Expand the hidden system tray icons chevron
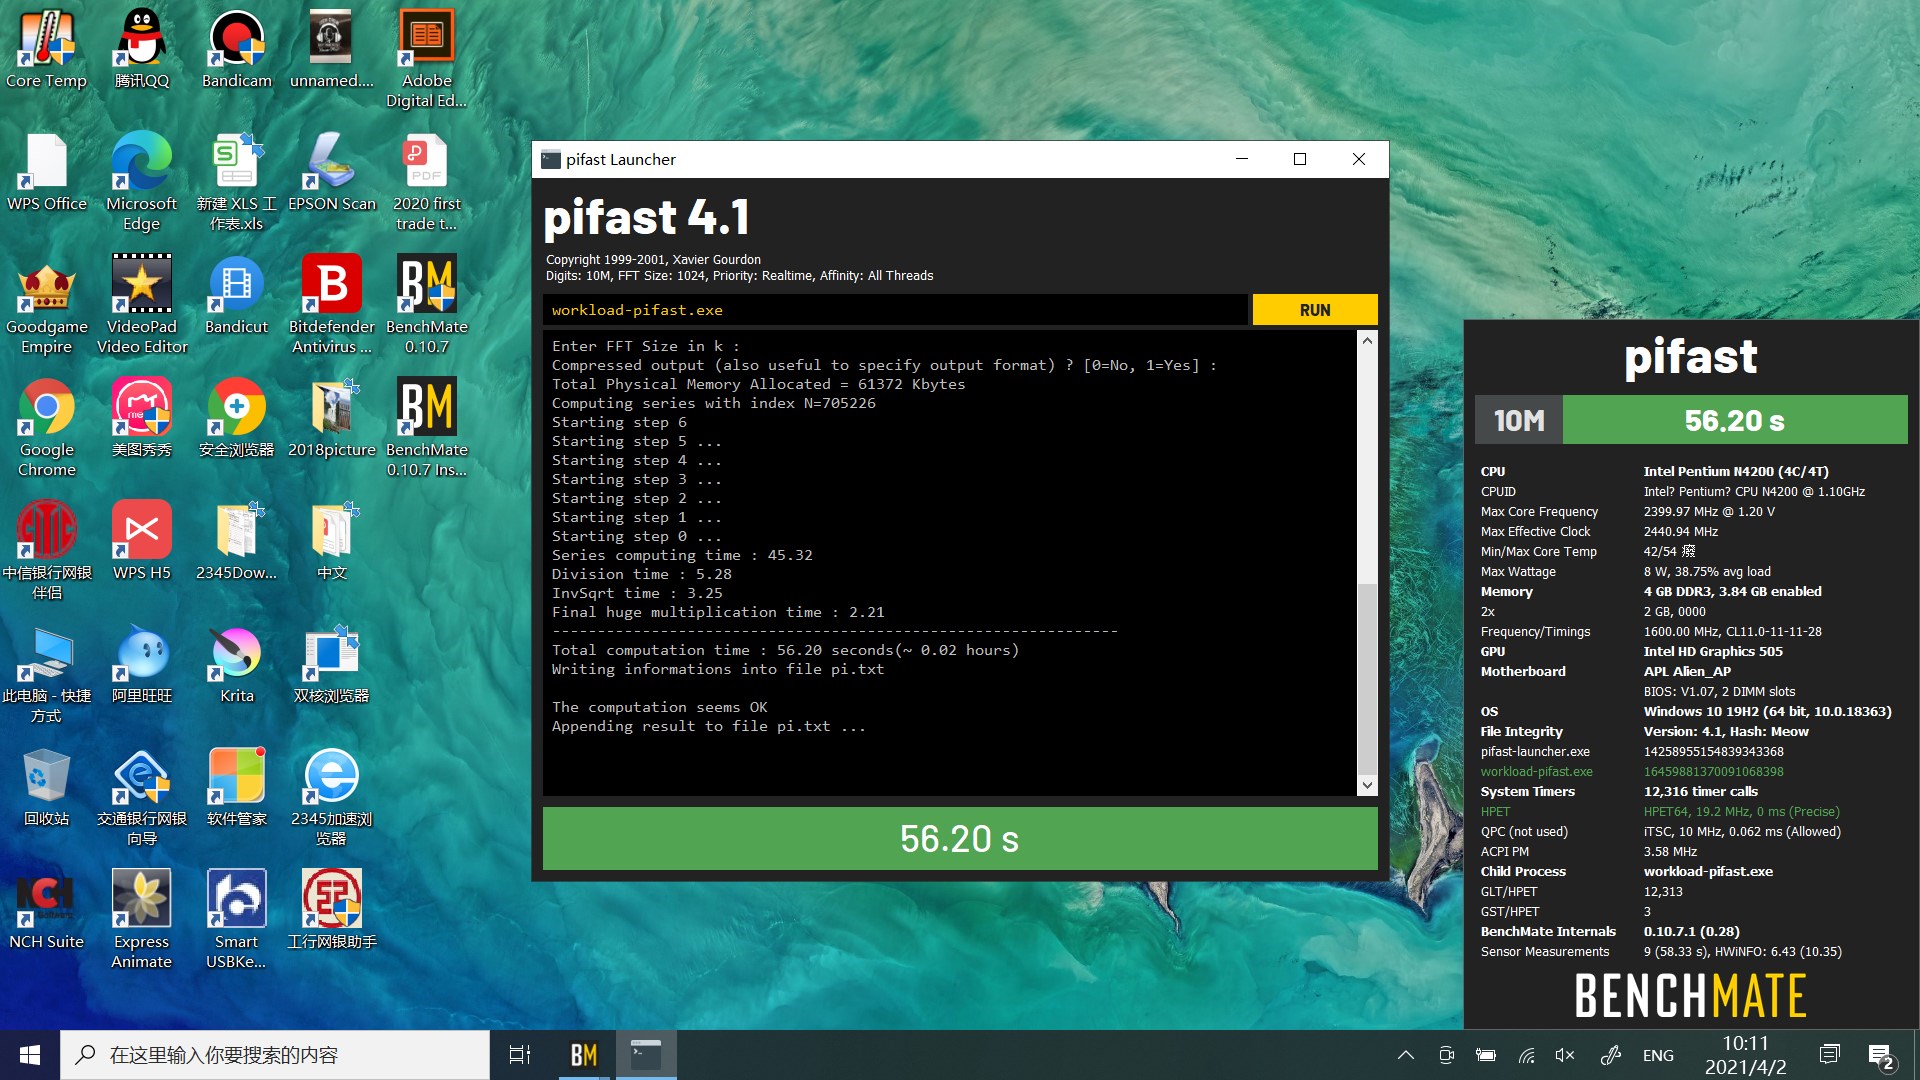This screenshot has width=1920, height=1080. click(1405, 1055)
